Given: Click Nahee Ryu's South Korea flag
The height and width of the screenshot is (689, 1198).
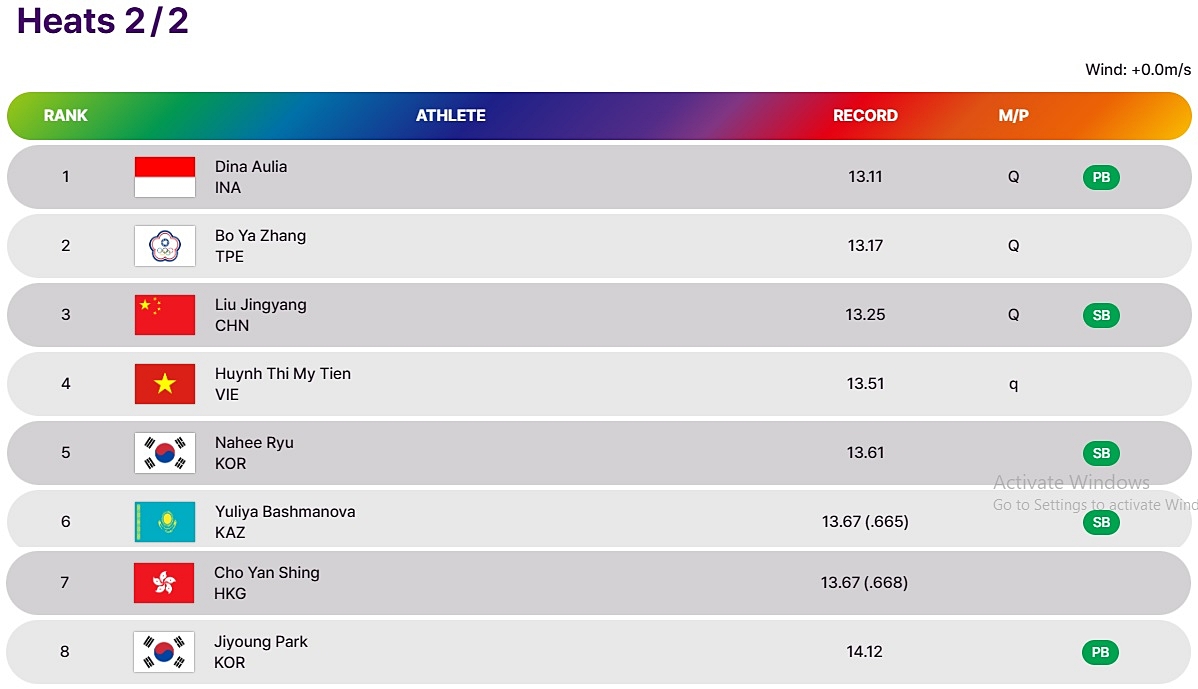Looking at the screenshot, I should tap(165, 453).
